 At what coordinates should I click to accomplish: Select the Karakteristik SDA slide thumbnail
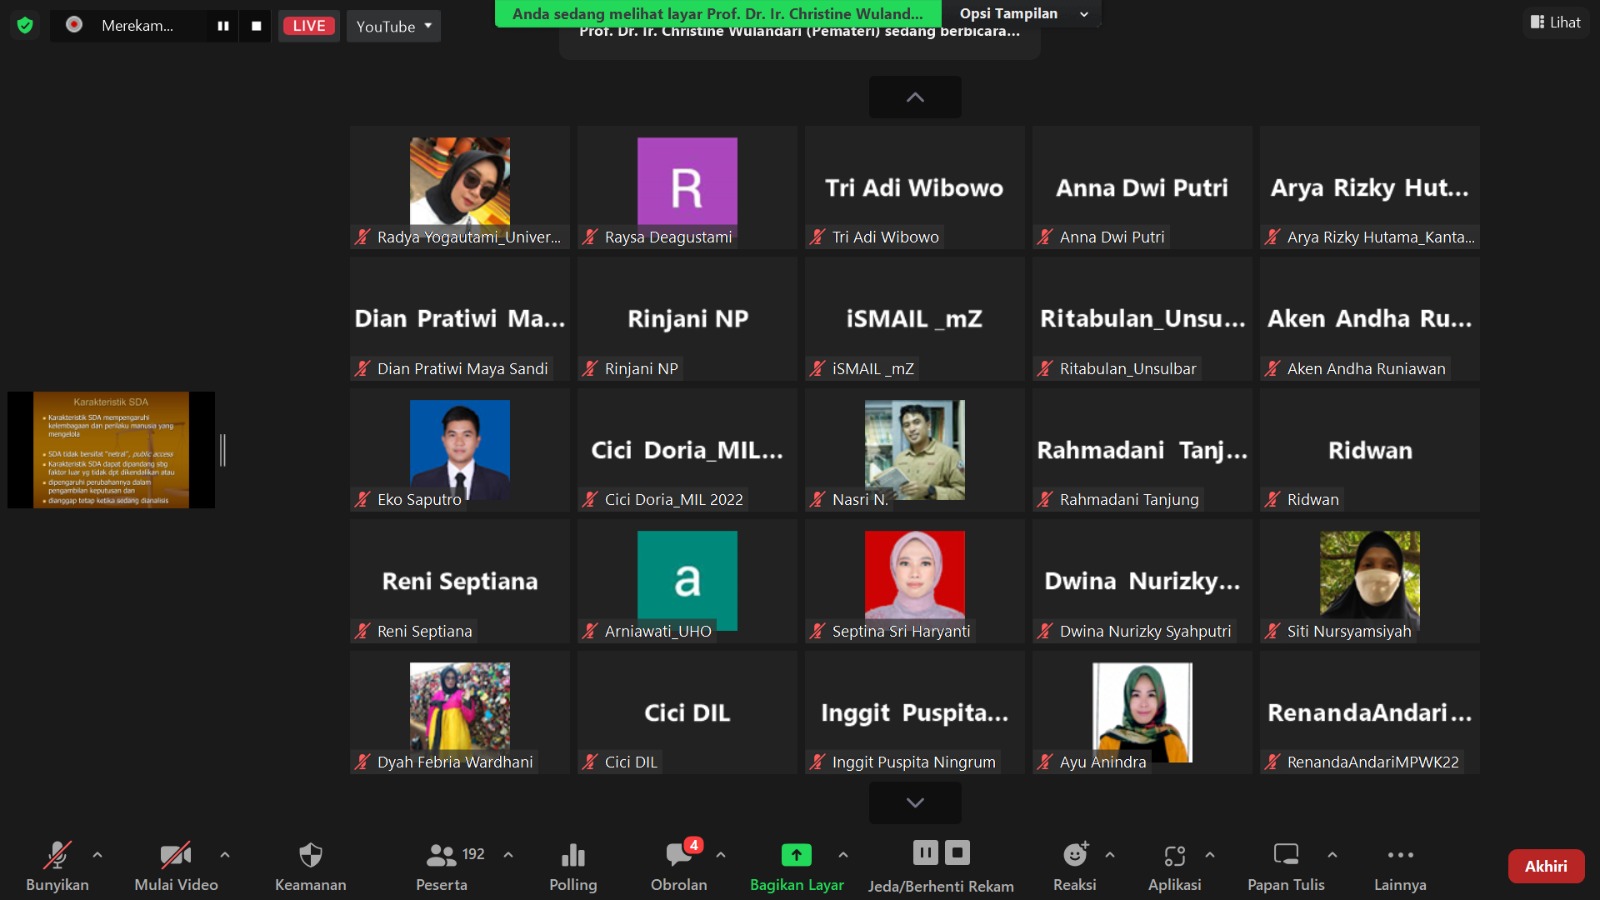click(111, 450)
